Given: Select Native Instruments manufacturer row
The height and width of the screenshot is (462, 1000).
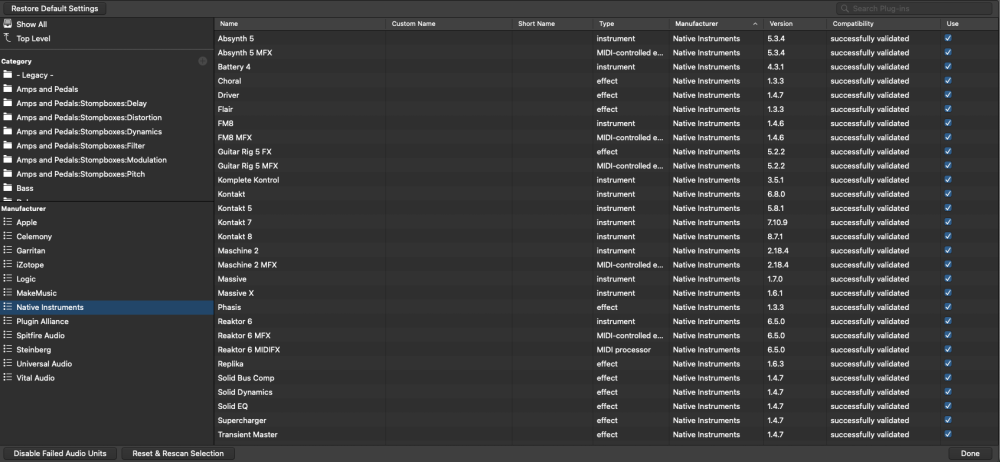Looking at the screenshot, I should pos(107,307).
